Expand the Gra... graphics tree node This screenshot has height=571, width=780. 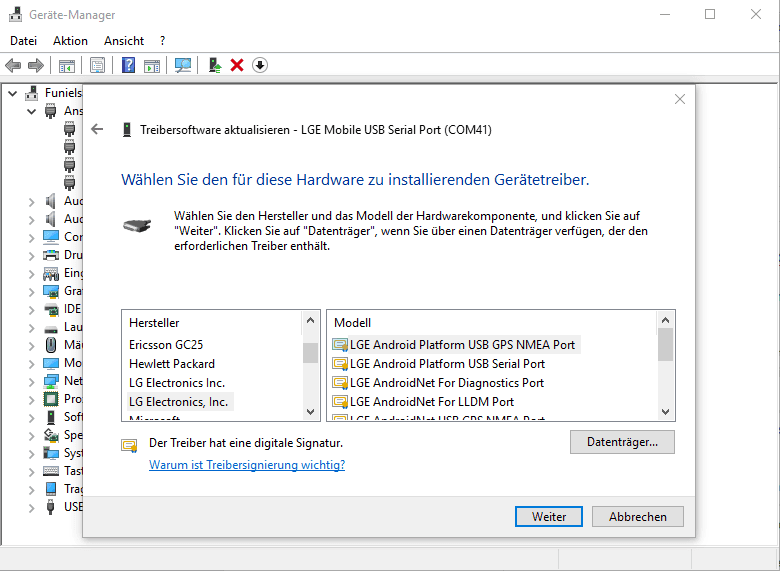point(31,291)
